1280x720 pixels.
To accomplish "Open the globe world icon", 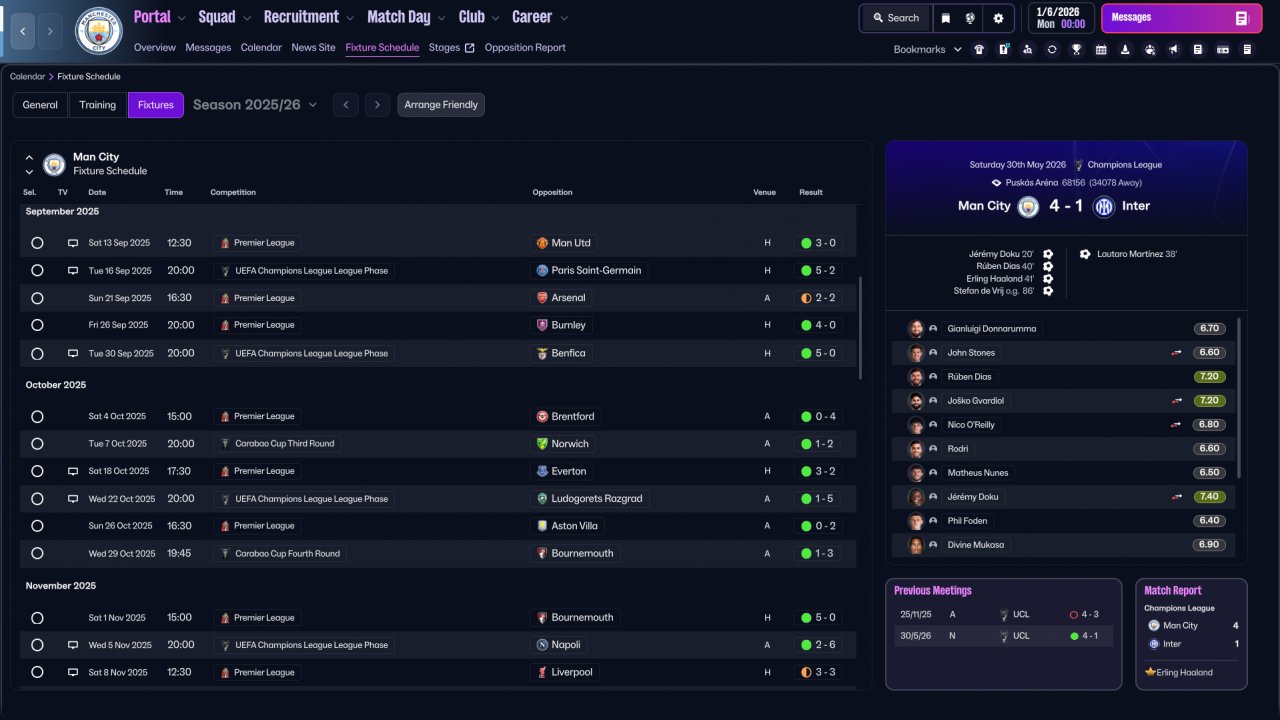I will tap(970, 18).
